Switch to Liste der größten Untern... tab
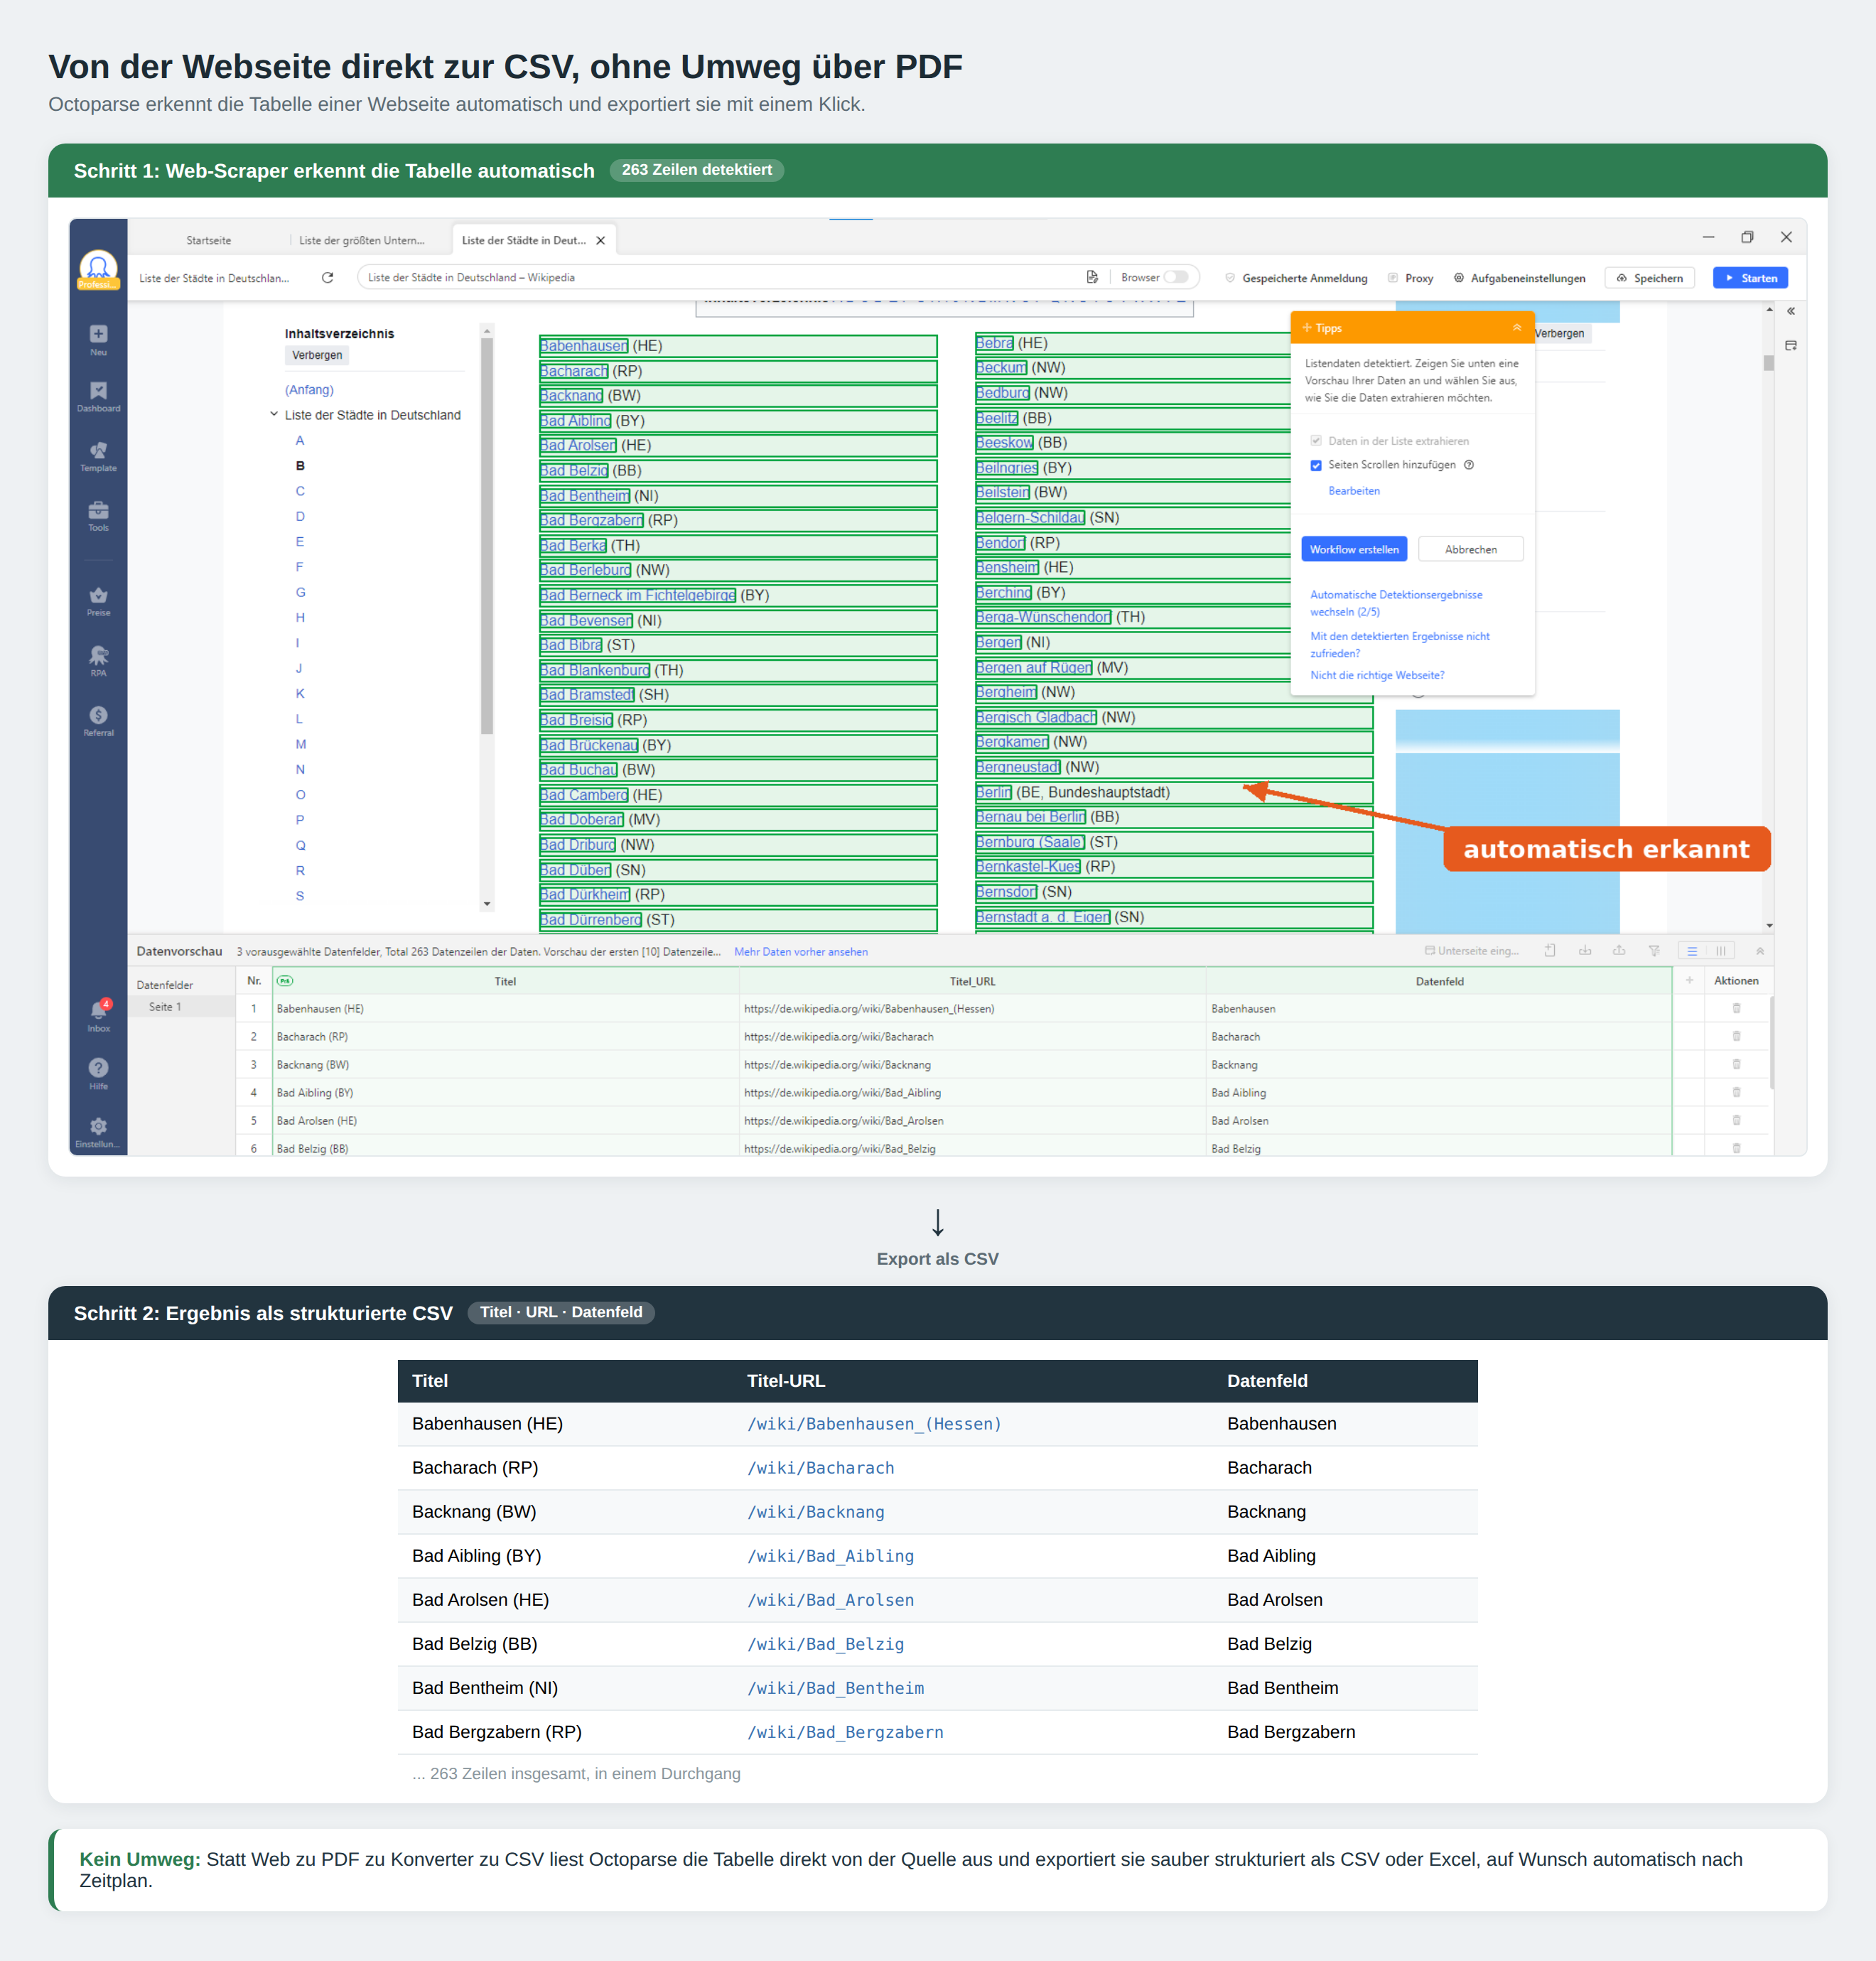This screenshot has width=1876, height=1961. point(362,241)
